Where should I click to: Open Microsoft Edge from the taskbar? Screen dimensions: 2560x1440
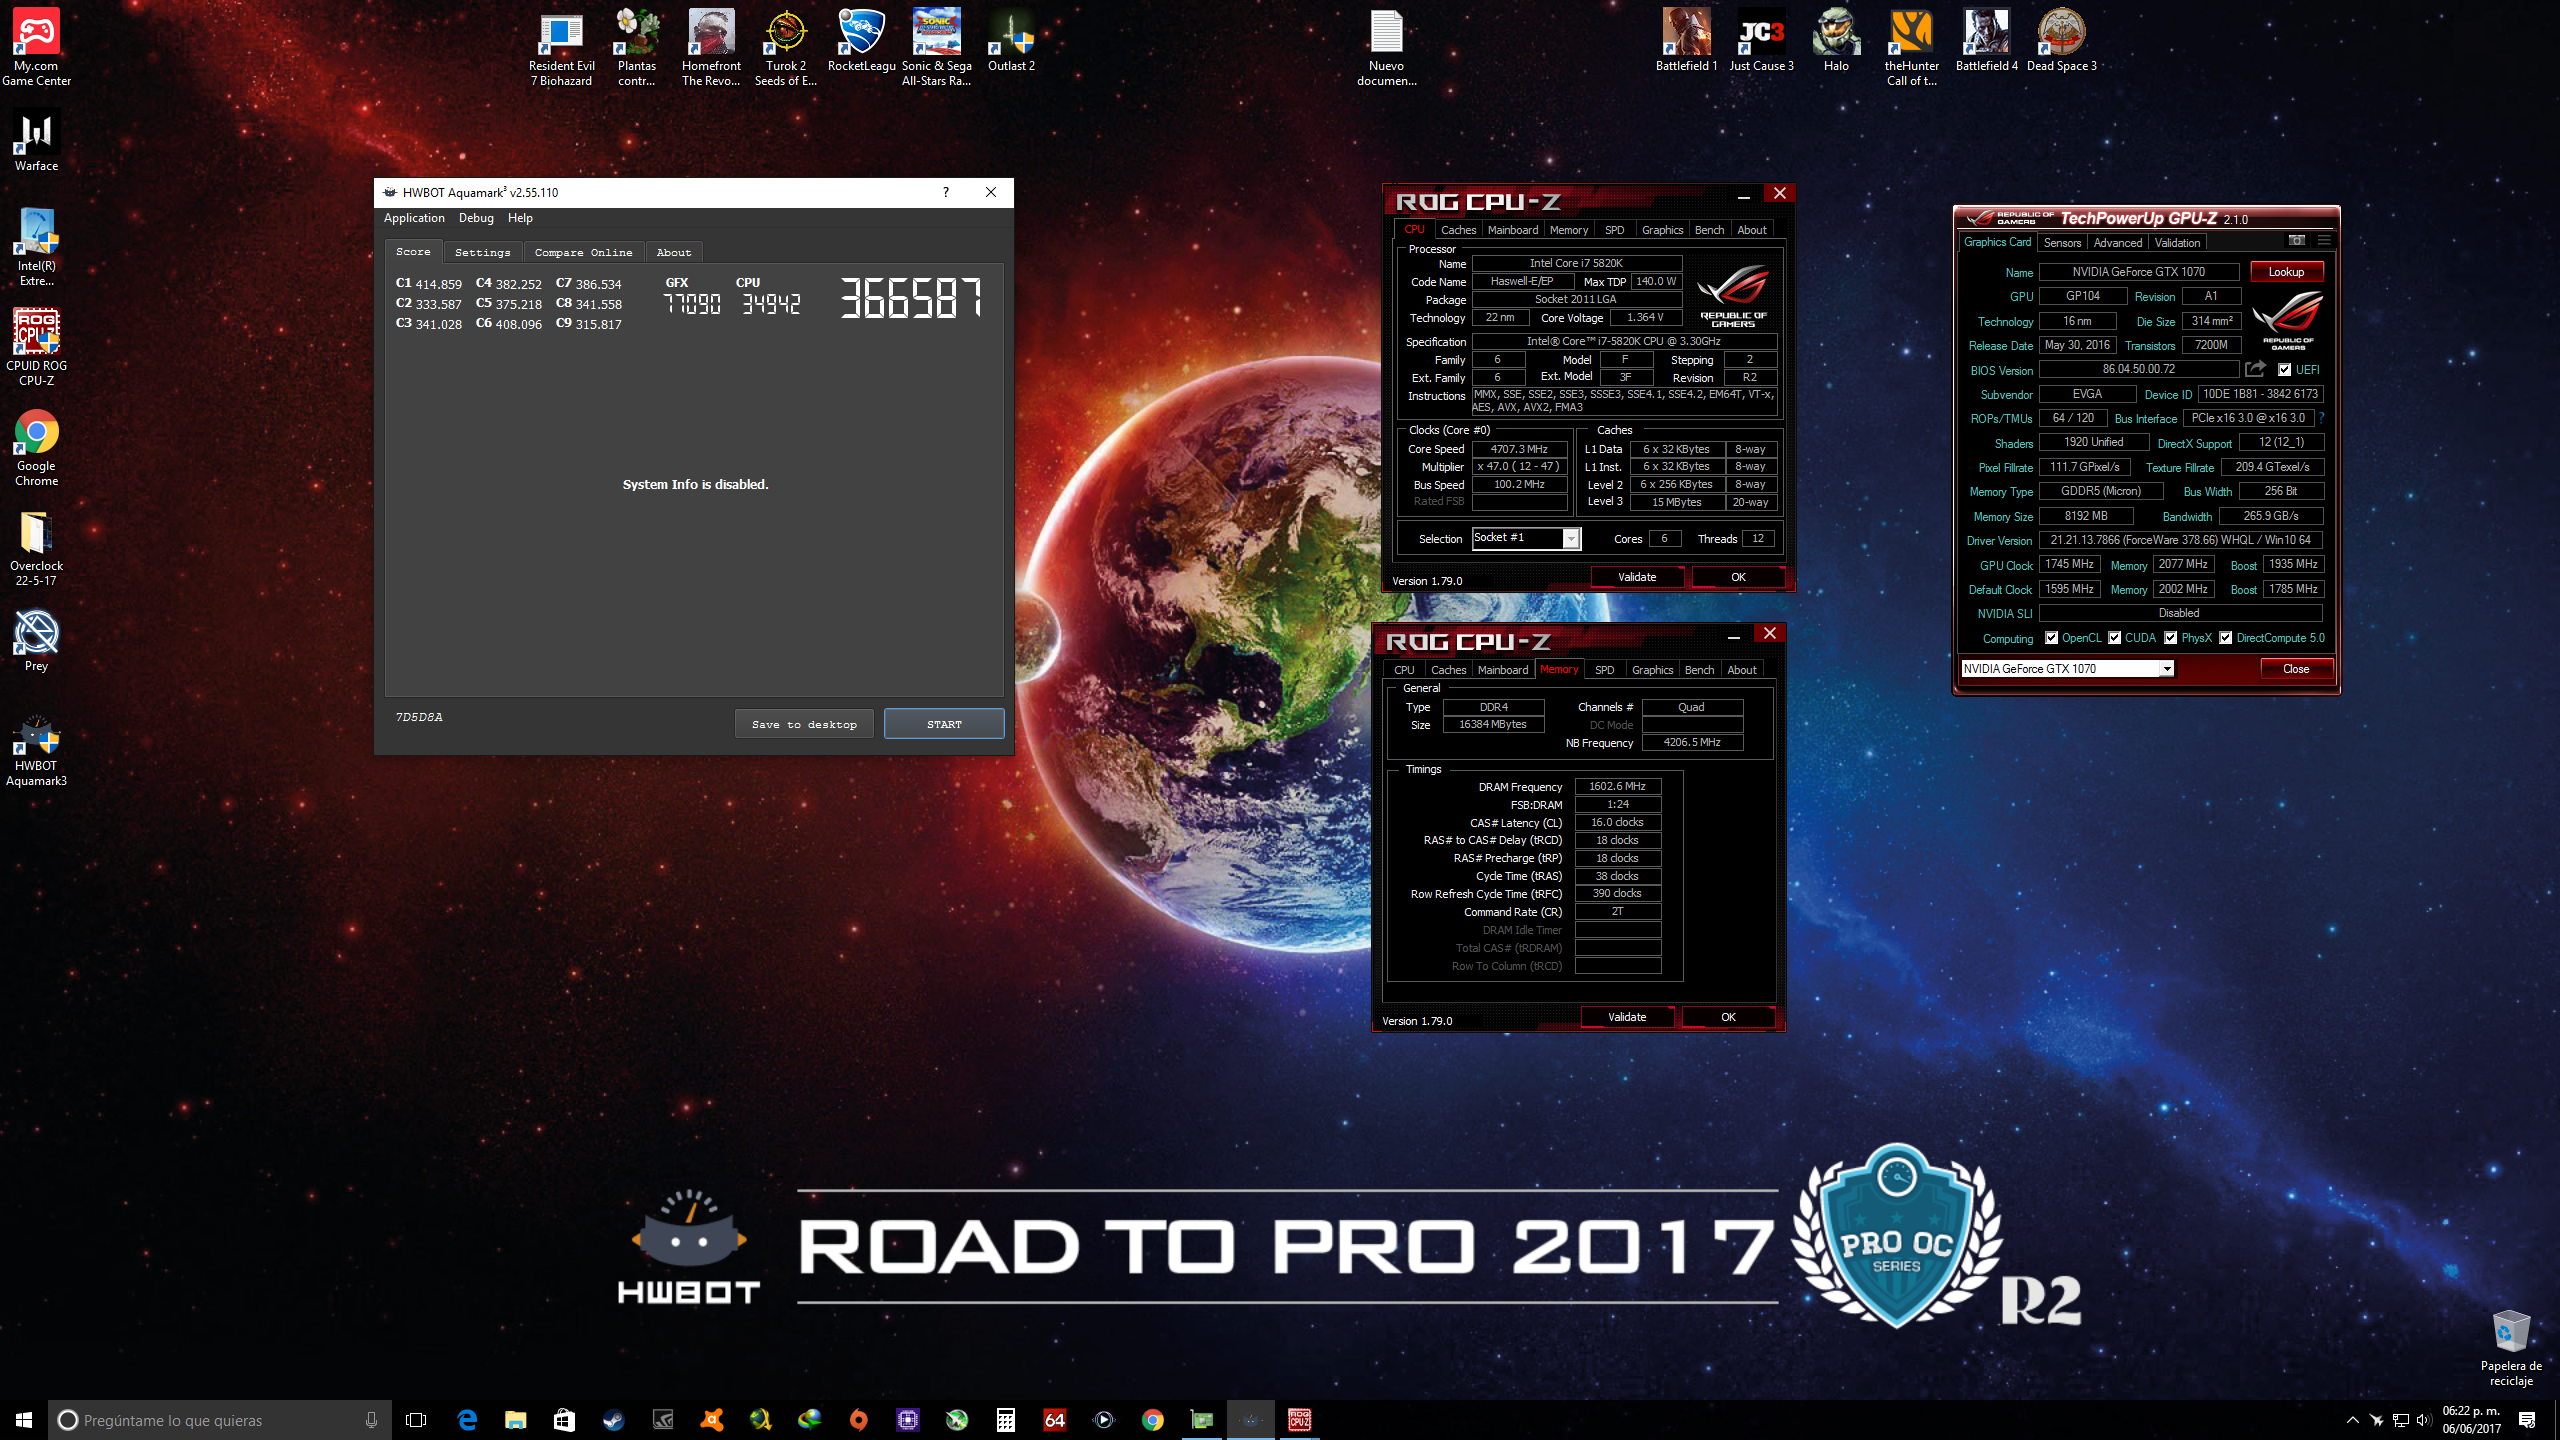point(467,1420)
